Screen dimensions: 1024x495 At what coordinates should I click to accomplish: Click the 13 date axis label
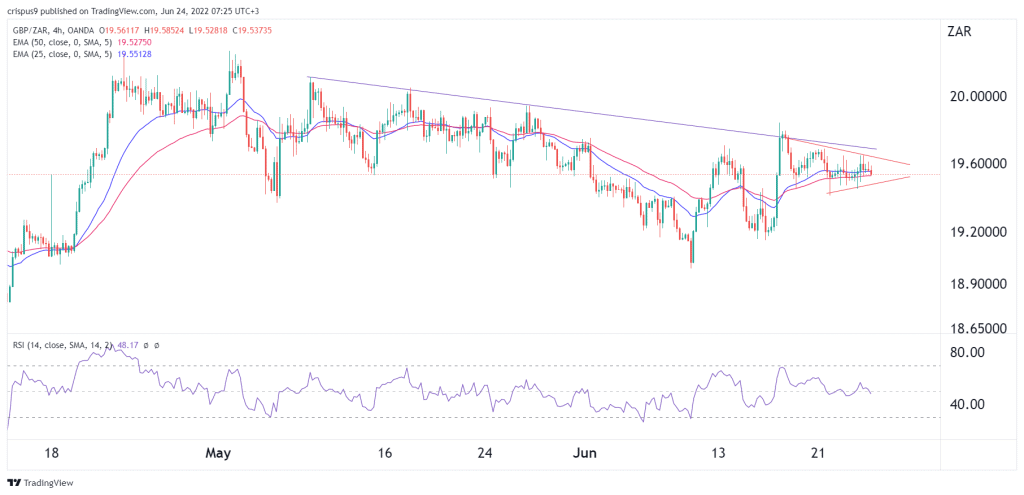(x=719, y=453)
